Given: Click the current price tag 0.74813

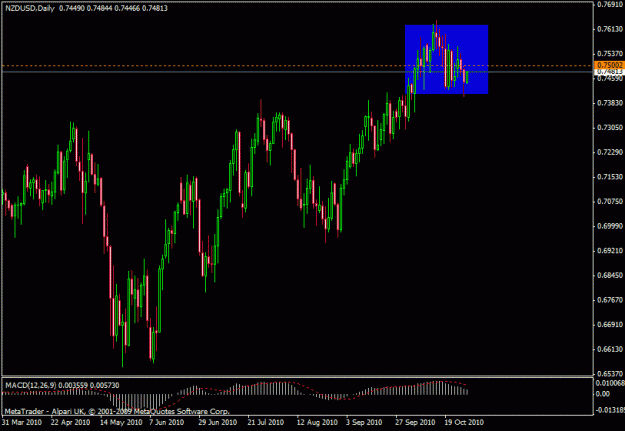Looking at the screenshot, I should [x=609, y=72].
